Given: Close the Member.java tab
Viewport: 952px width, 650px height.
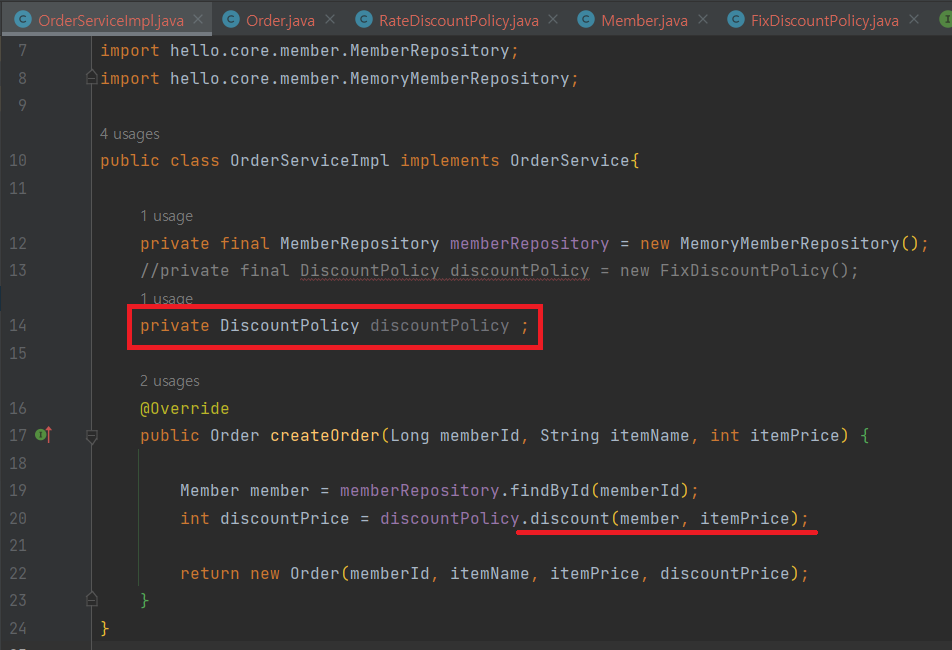Looking at the screenshot, I should coord(702,19).
